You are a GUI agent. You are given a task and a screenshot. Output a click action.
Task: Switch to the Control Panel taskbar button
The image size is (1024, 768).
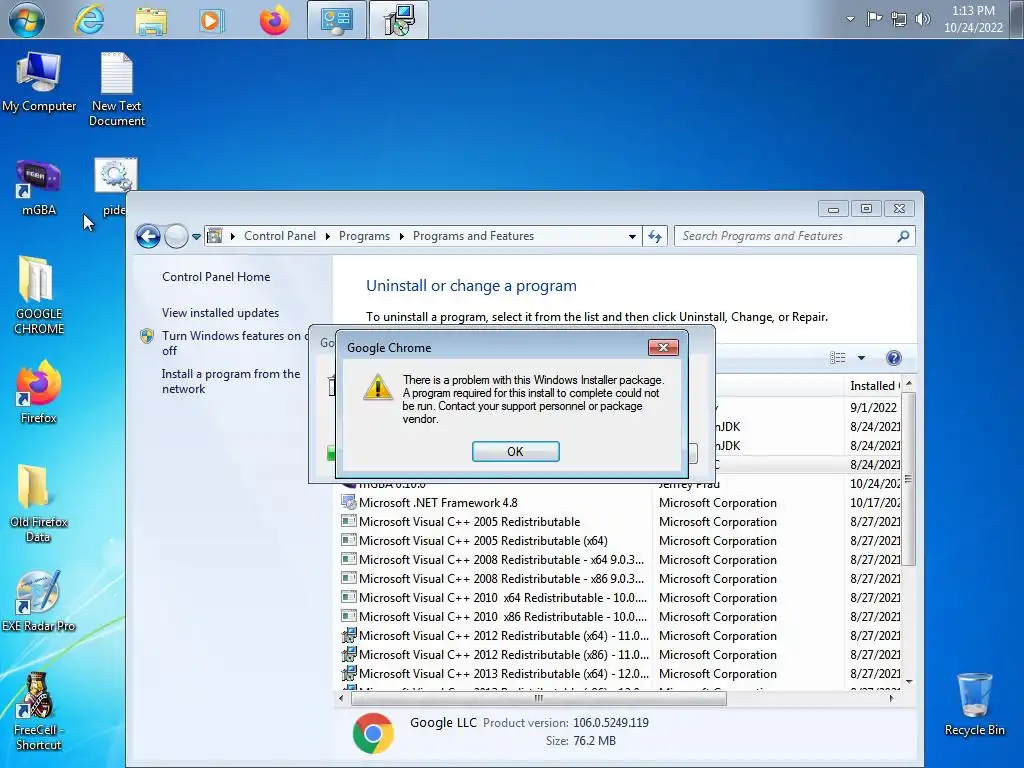coord(336,20)
